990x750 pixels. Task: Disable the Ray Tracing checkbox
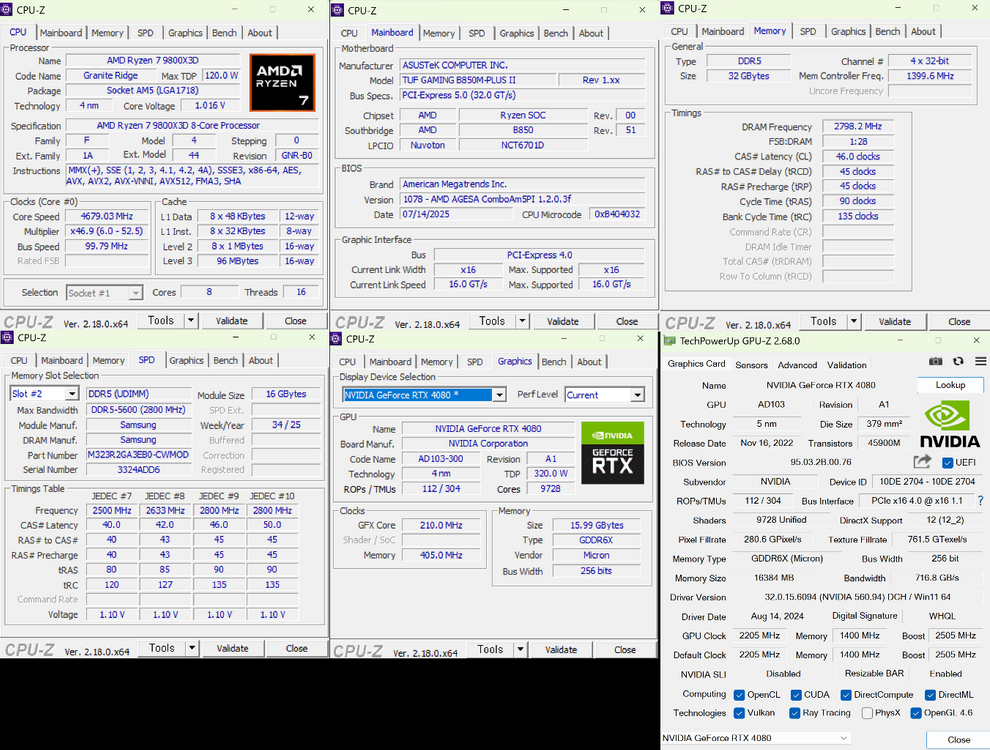793,713
